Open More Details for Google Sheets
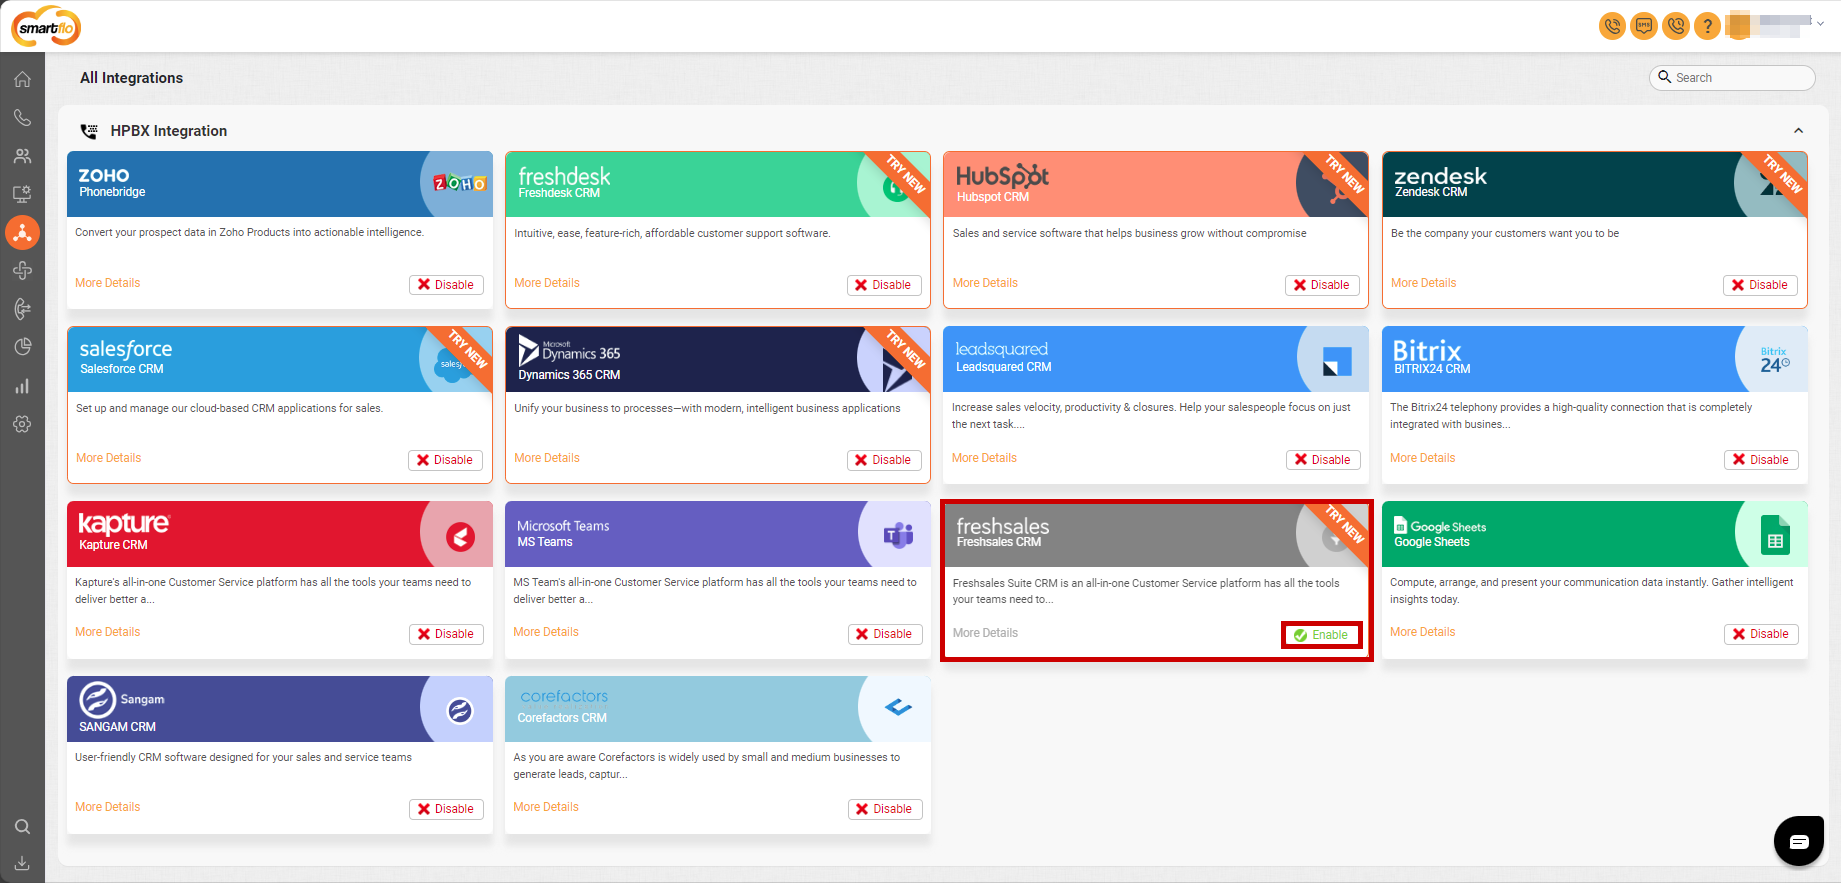The height and width of the screenshot is (883, 1841). click(1423, 632)
